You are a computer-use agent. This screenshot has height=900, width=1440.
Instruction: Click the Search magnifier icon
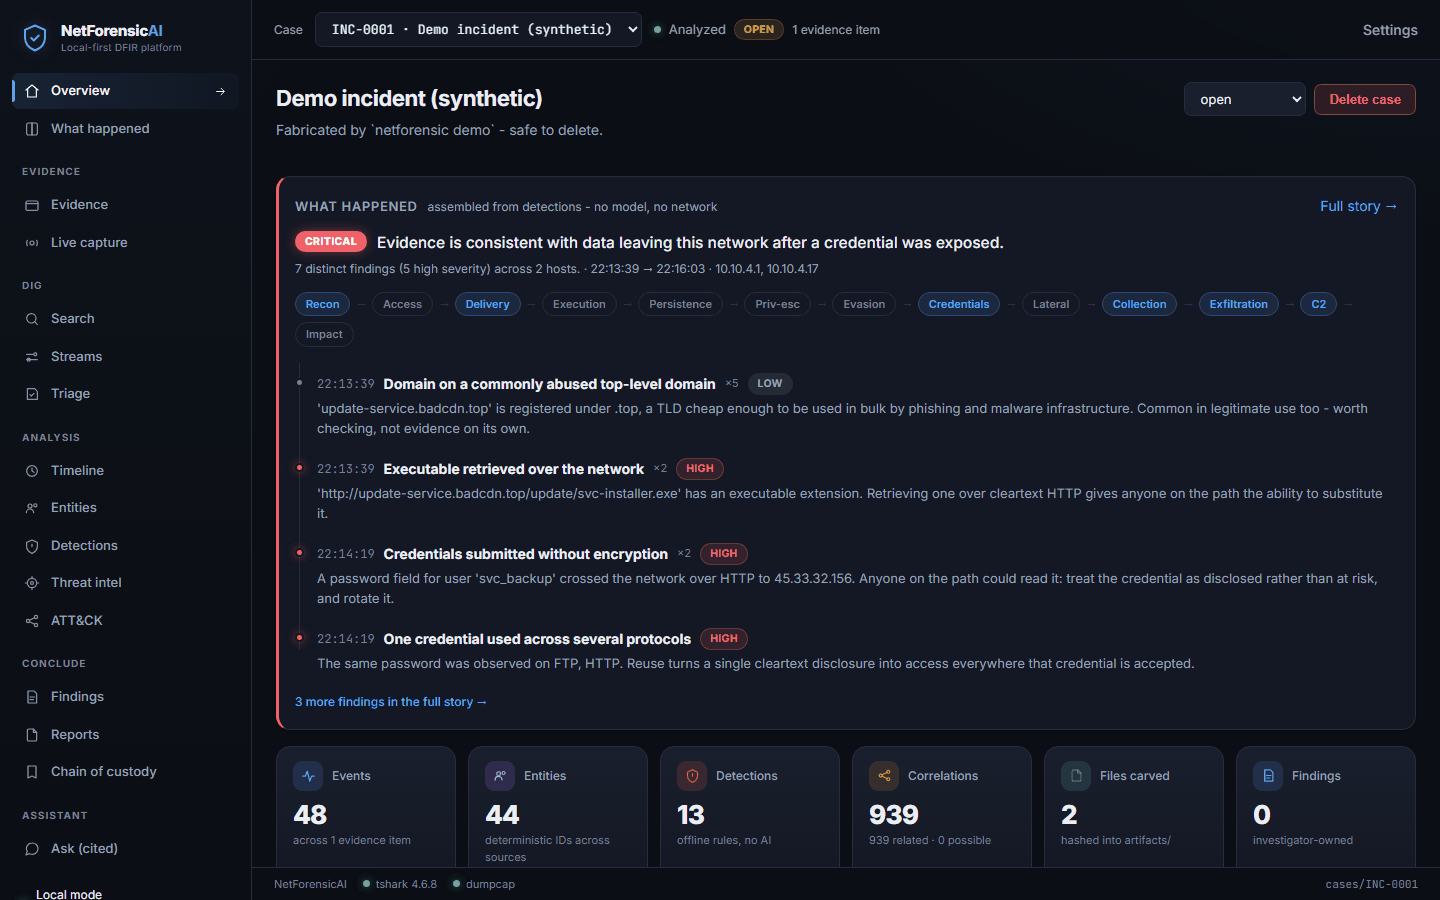coord(32,319)
